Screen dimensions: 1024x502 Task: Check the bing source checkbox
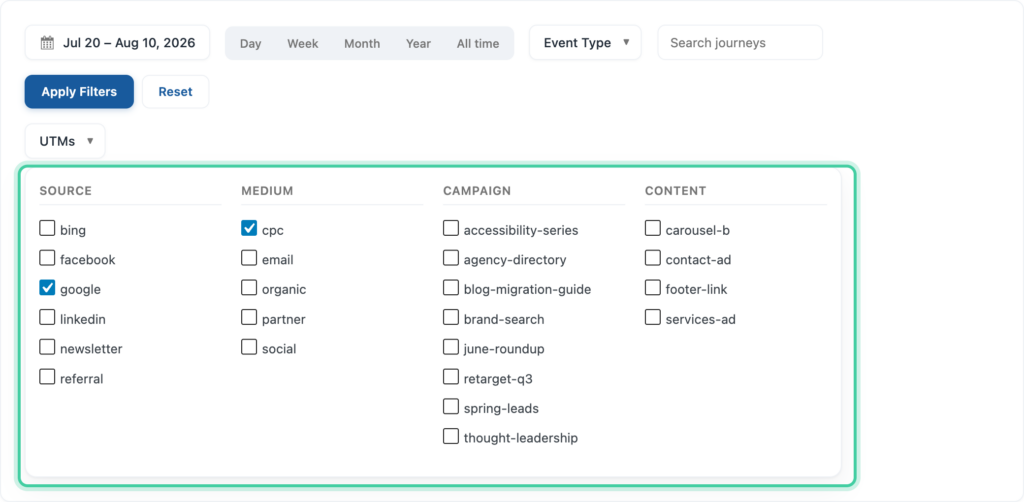pyautogui.click(x=47, y=228)
